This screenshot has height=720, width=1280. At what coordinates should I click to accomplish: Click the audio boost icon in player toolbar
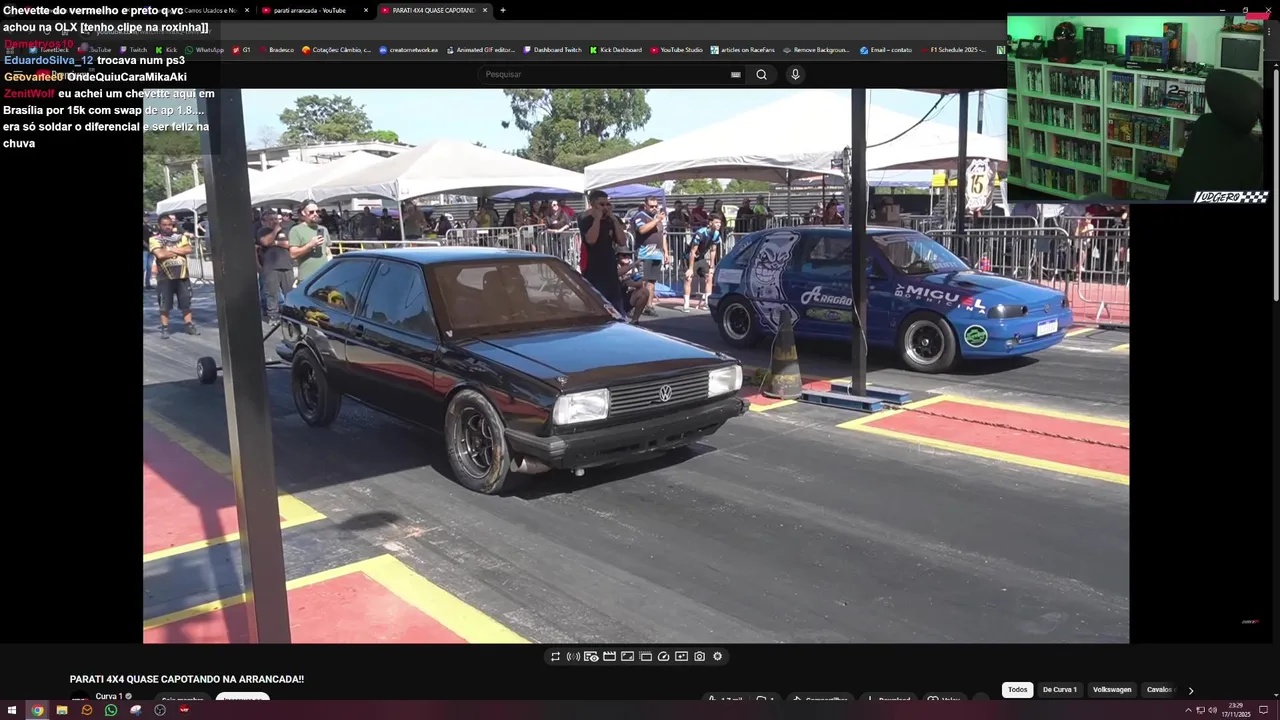tap(573, 657)
